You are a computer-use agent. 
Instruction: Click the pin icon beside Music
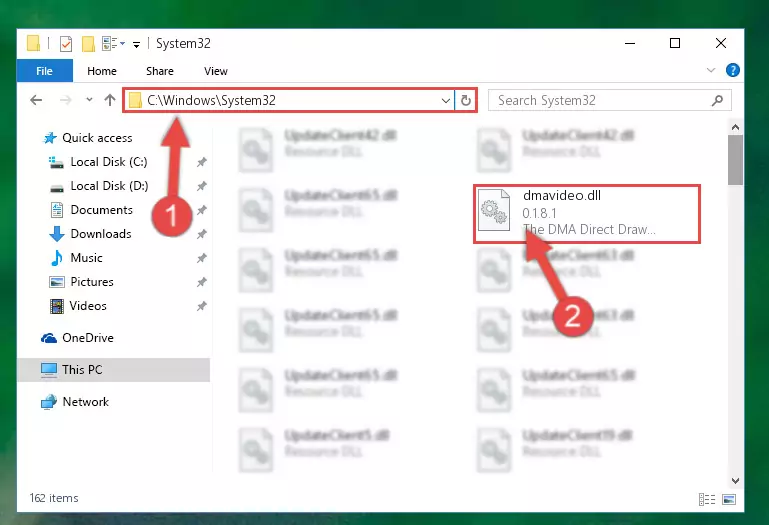tap(202, 258)
